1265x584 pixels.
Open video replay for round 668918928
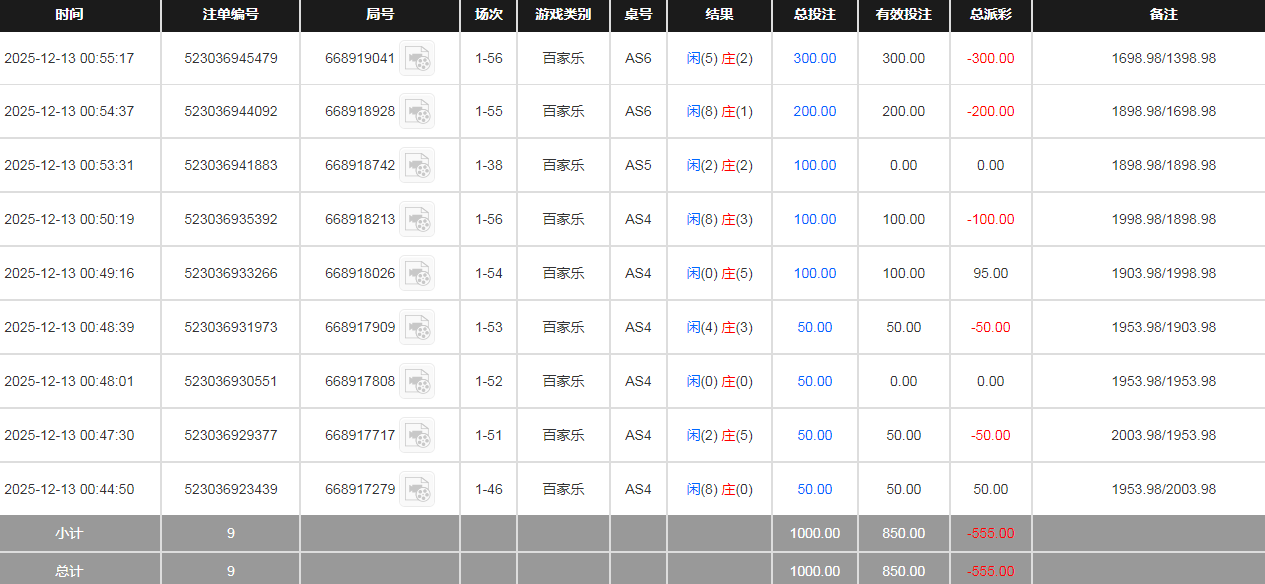417,112
